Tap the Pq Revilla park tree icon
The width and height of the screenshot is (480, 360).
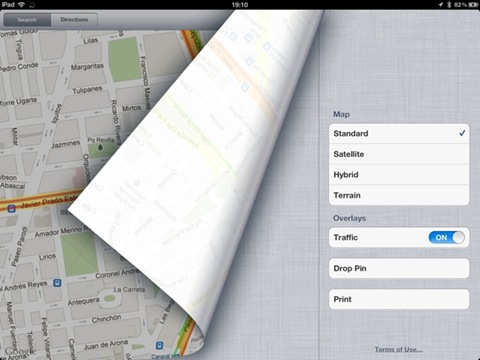(x=100, y=147)
